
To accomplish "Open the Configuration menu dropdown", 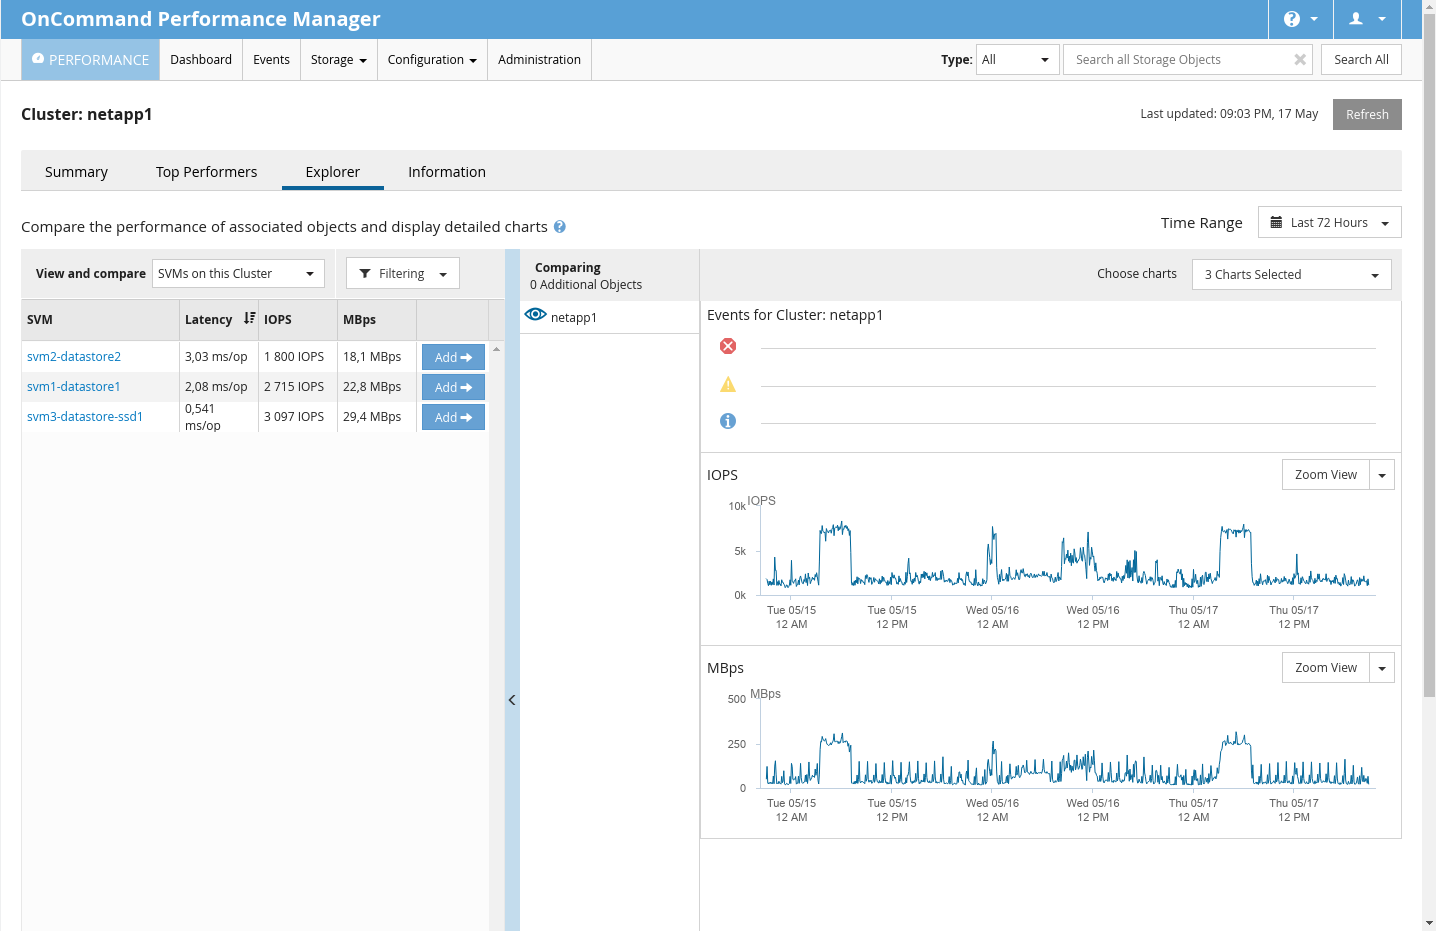I will tap(432, 60).
